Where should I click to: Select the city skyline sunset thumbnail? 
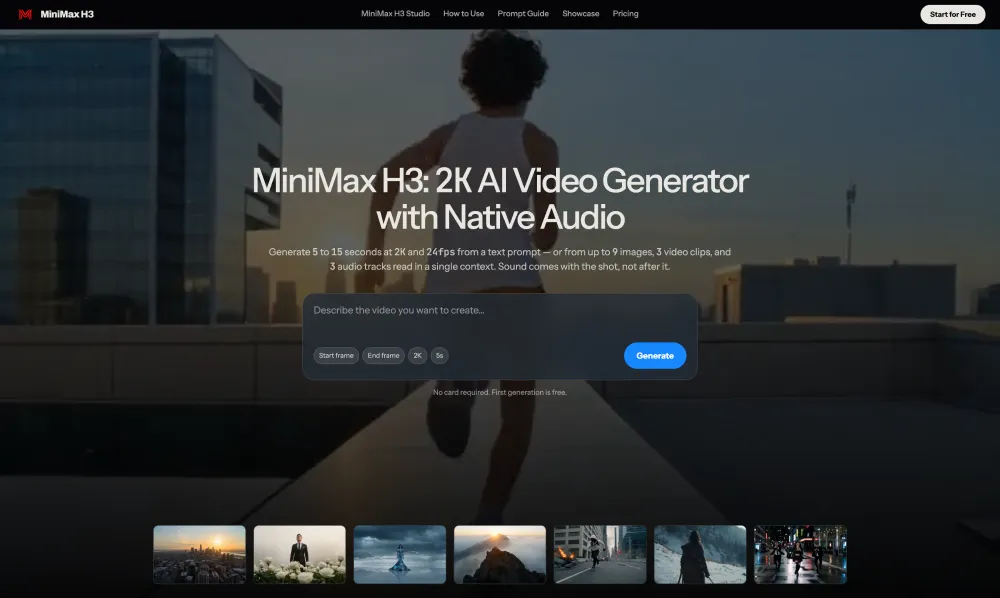(200, 555)
